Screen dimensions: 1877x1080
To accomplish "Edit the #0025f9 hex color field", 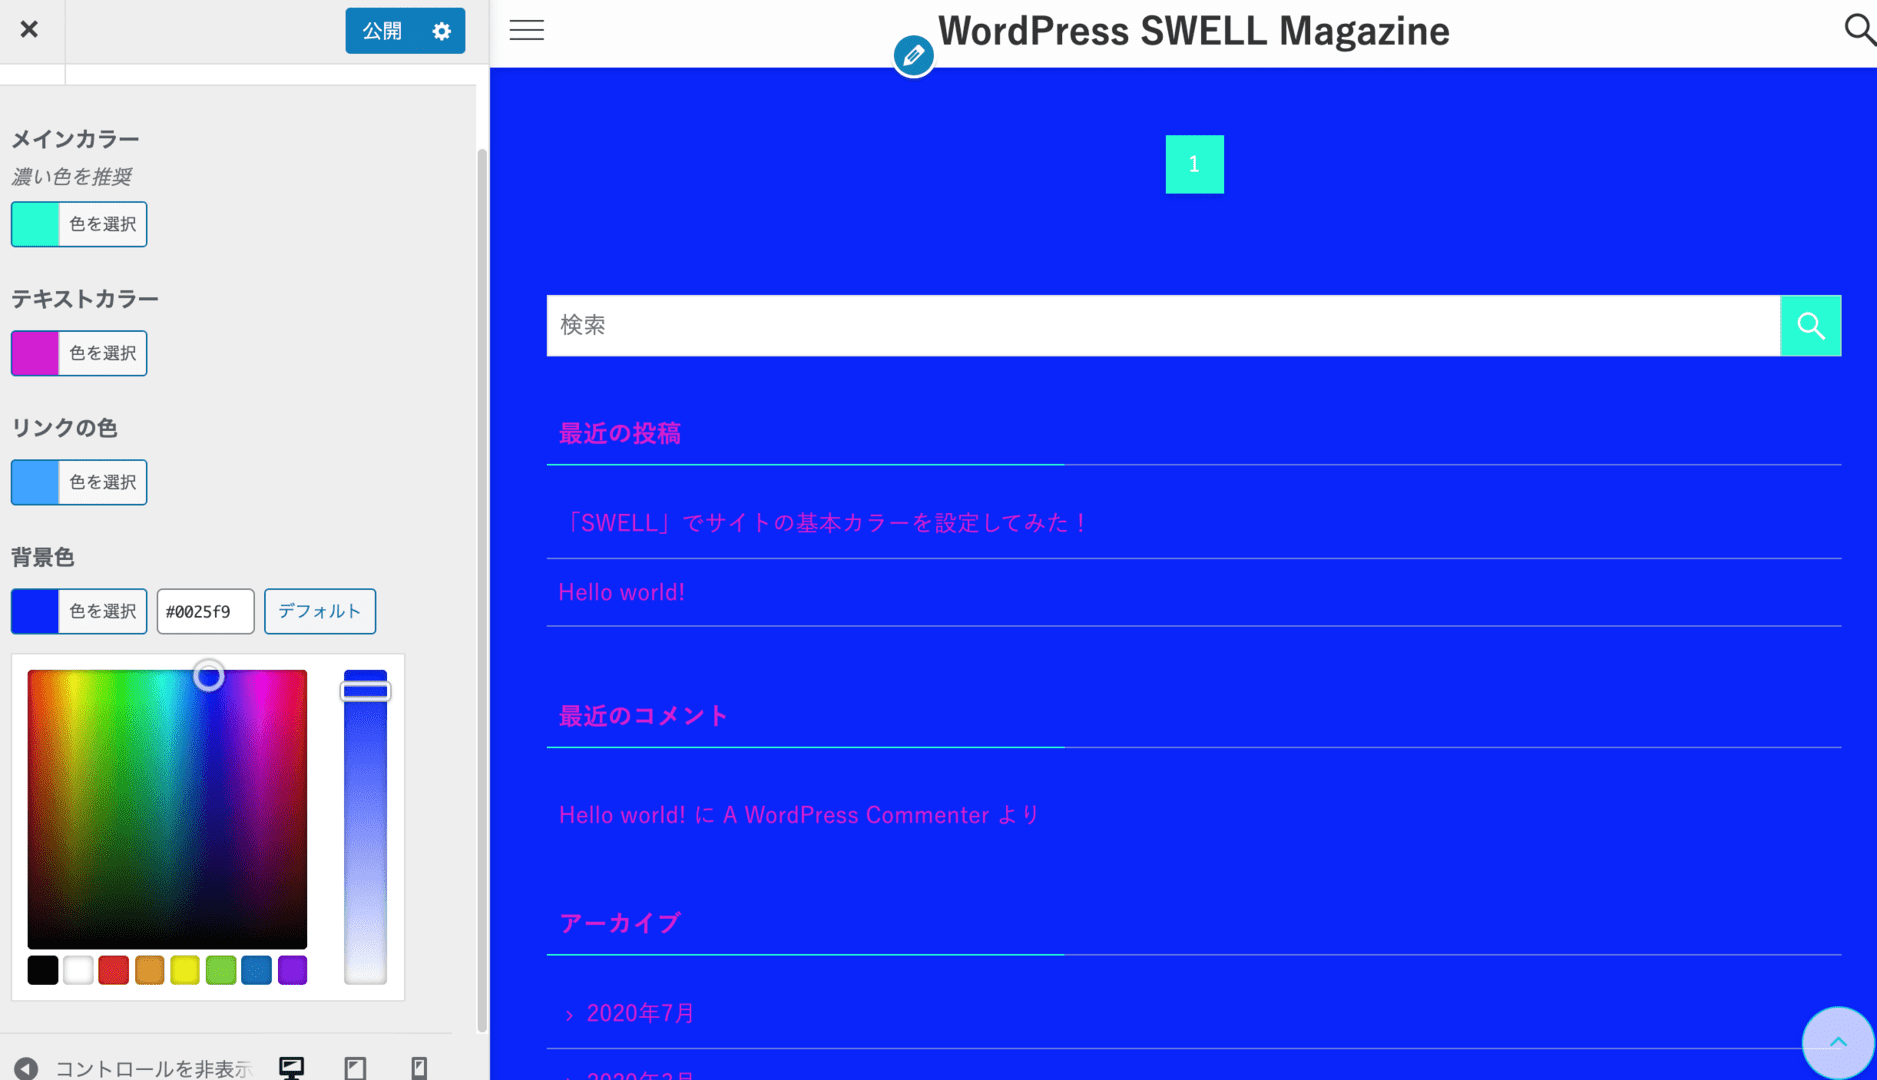I will pos(205,611).
